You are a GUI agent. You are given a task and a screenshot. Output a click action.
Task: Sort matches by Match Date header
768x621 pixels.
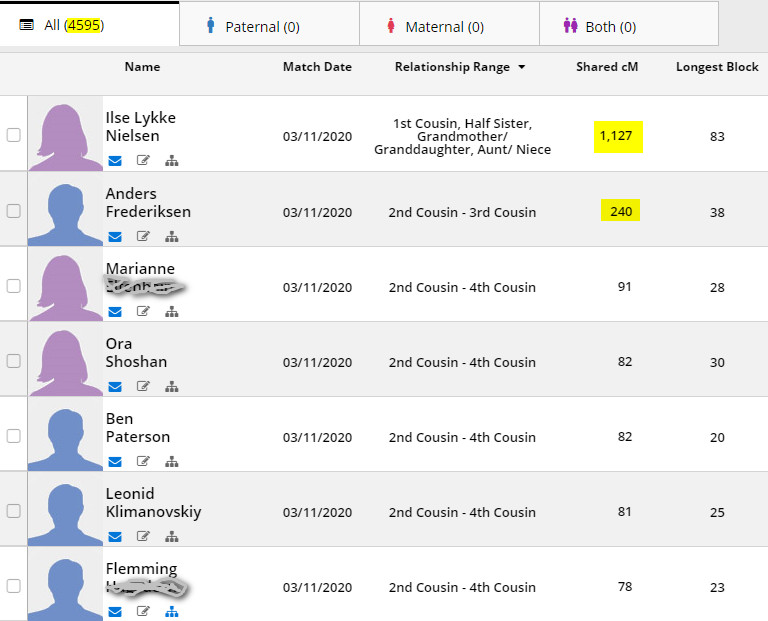point(317,67)
